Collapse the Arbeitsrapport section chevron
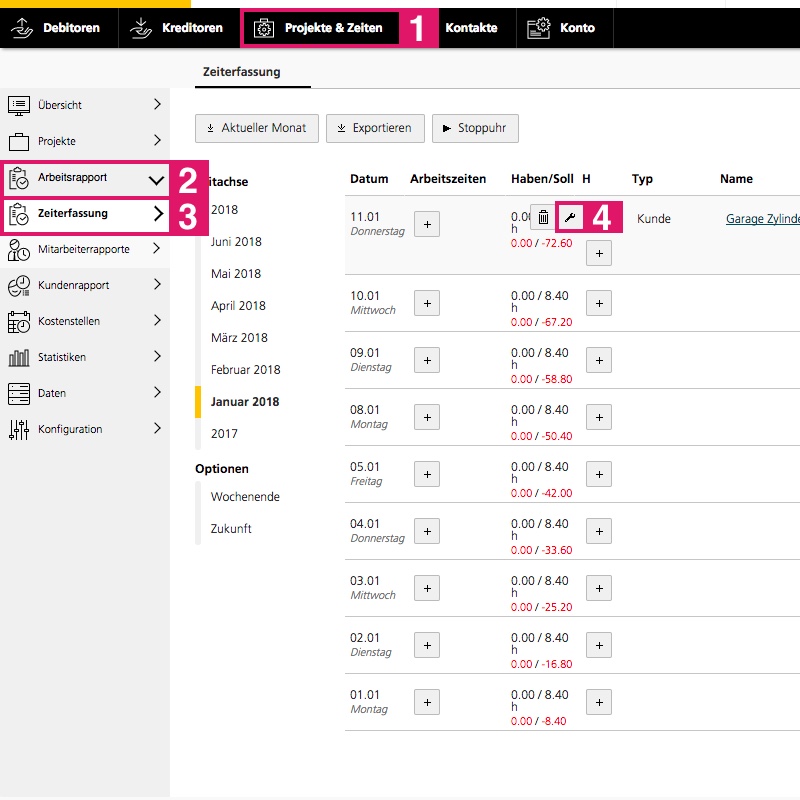 pyautogui.click(x=156, y=180)
